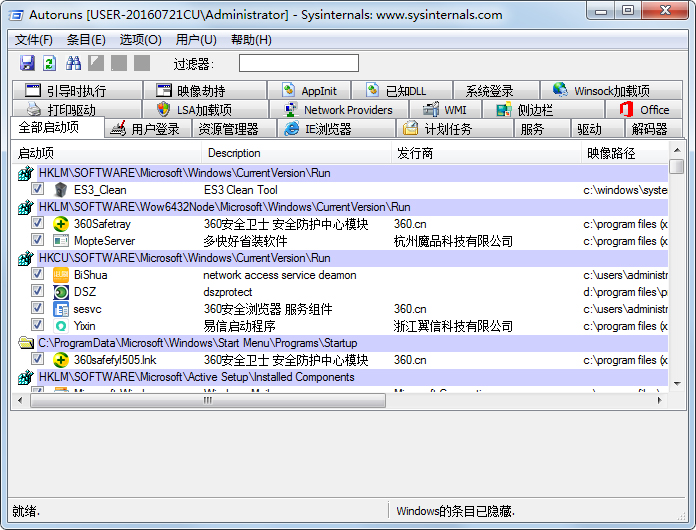The width and height of the screenshot is (696, 530).
Task: Switch to the 计划任务 tab
Action: 455,129
